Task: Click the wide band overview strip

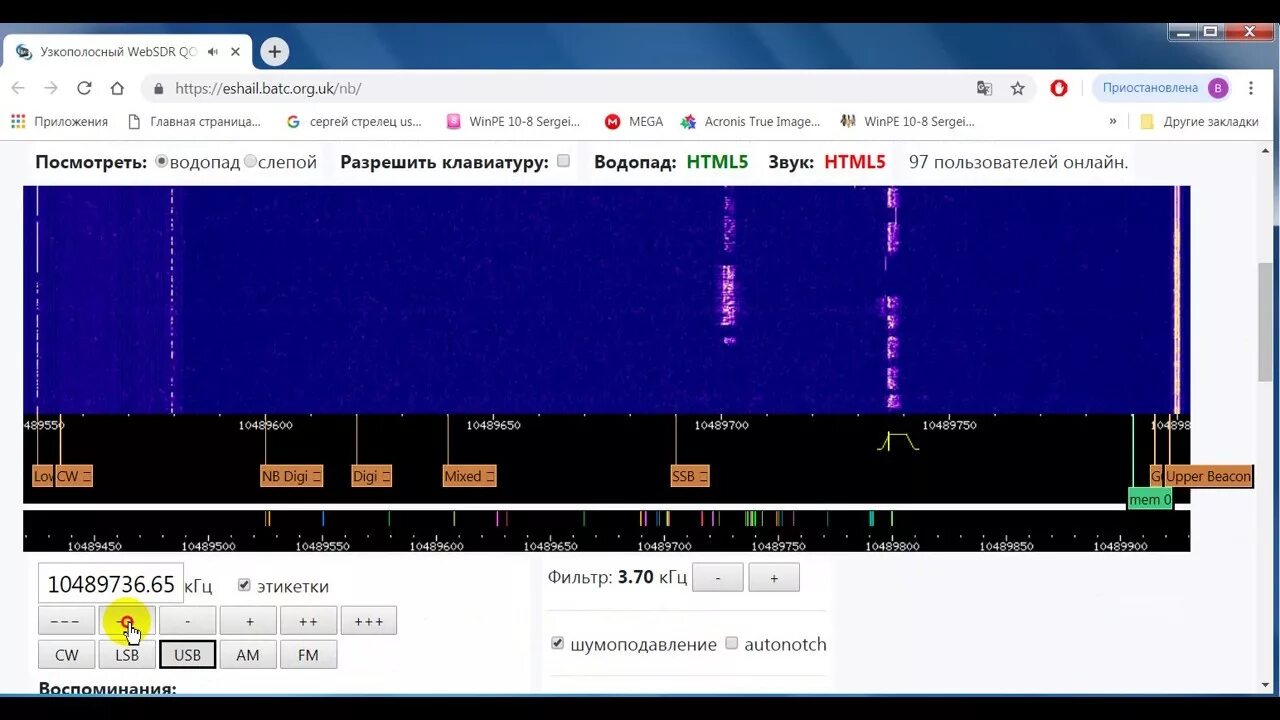Action: [606, 531]
